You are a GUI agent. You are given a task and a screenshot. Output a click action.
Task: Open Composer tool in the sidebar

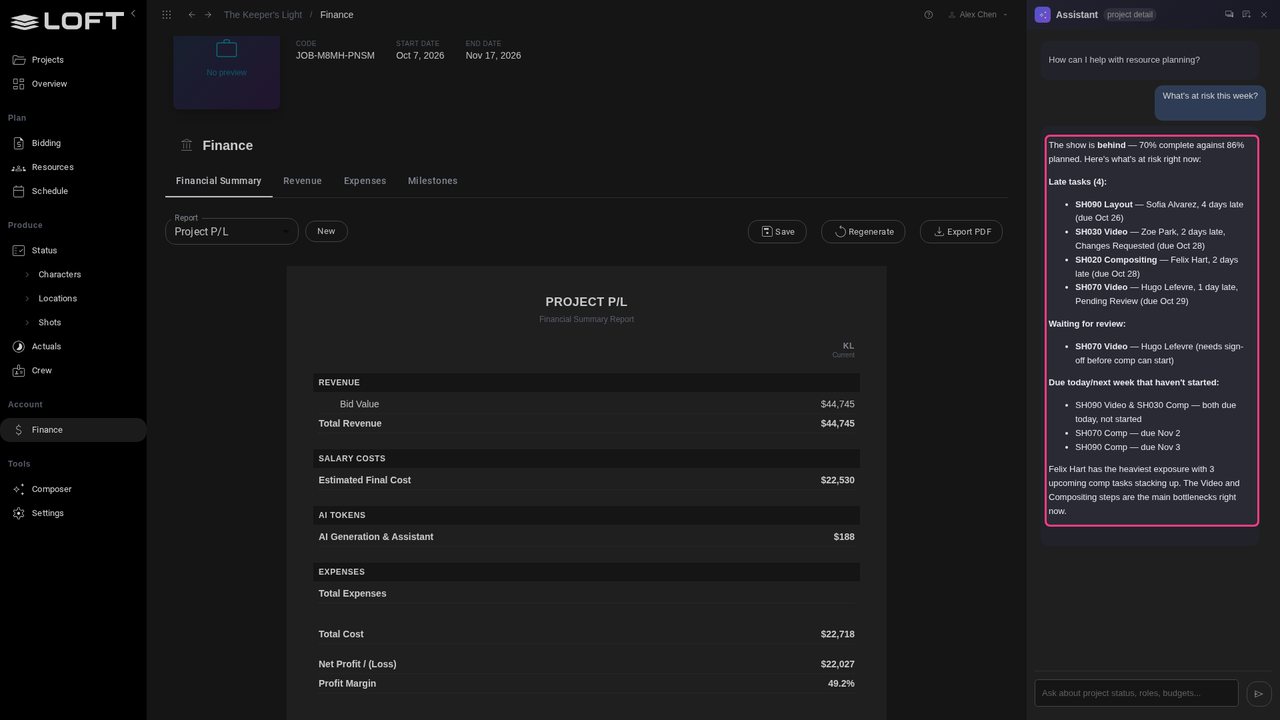click(x=73, y=489)
